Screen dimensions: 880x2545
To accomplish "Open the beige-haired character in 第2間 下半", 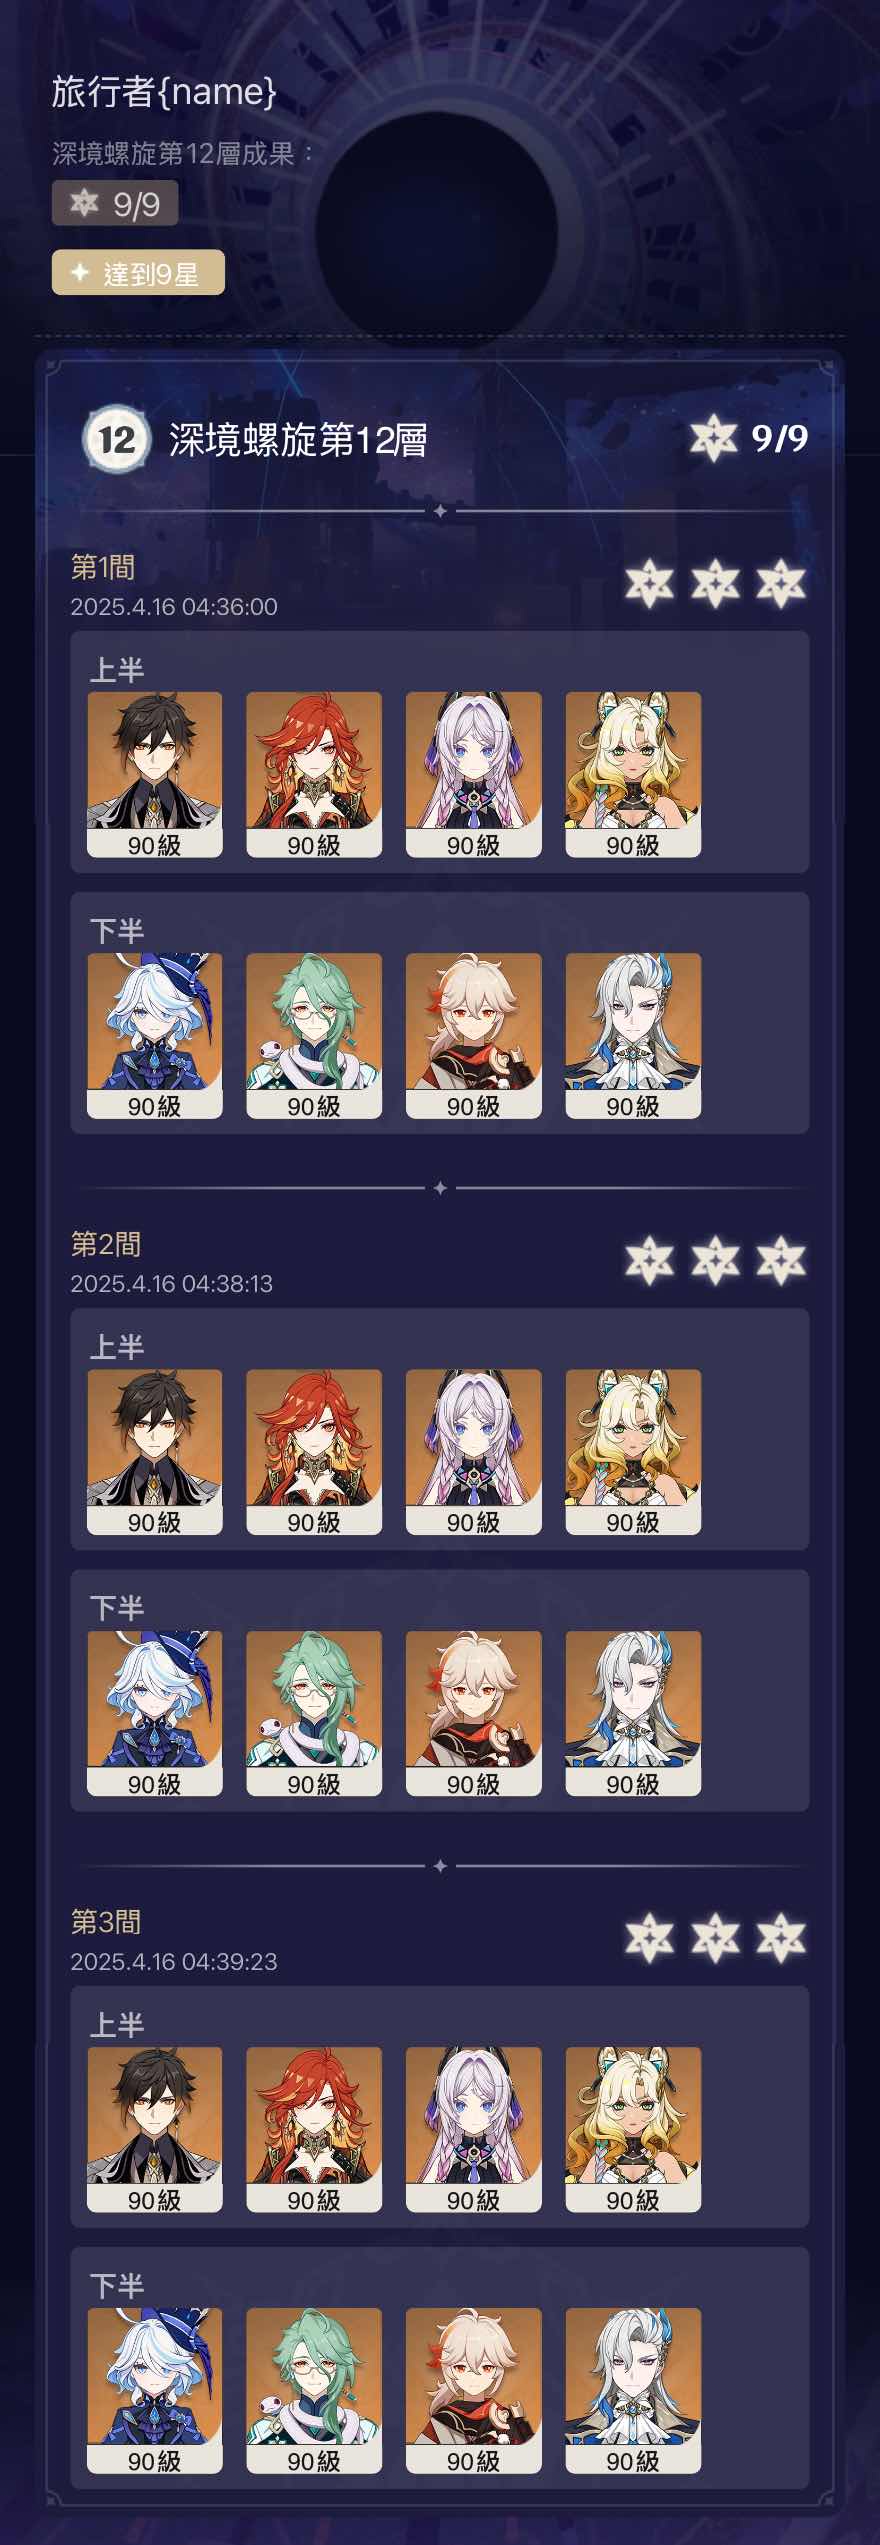I will click(x=474, y=1714).
